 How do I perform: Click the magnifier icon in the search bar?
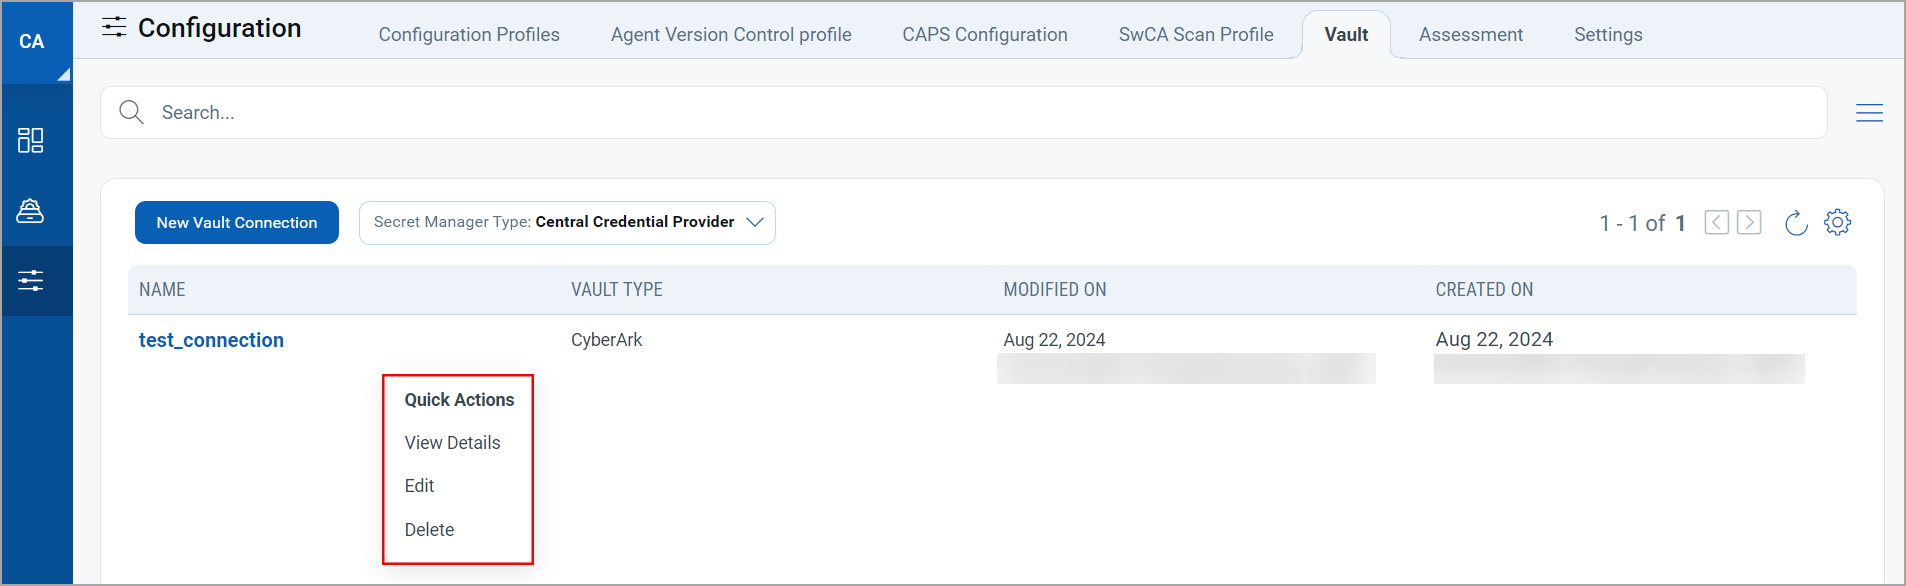click(x=131, y=112)
